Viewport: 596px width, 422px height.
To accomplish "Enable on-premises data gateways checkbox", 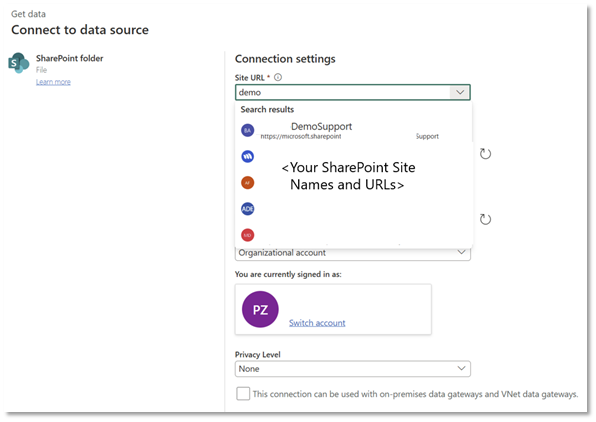I will [x=243, y=394].
